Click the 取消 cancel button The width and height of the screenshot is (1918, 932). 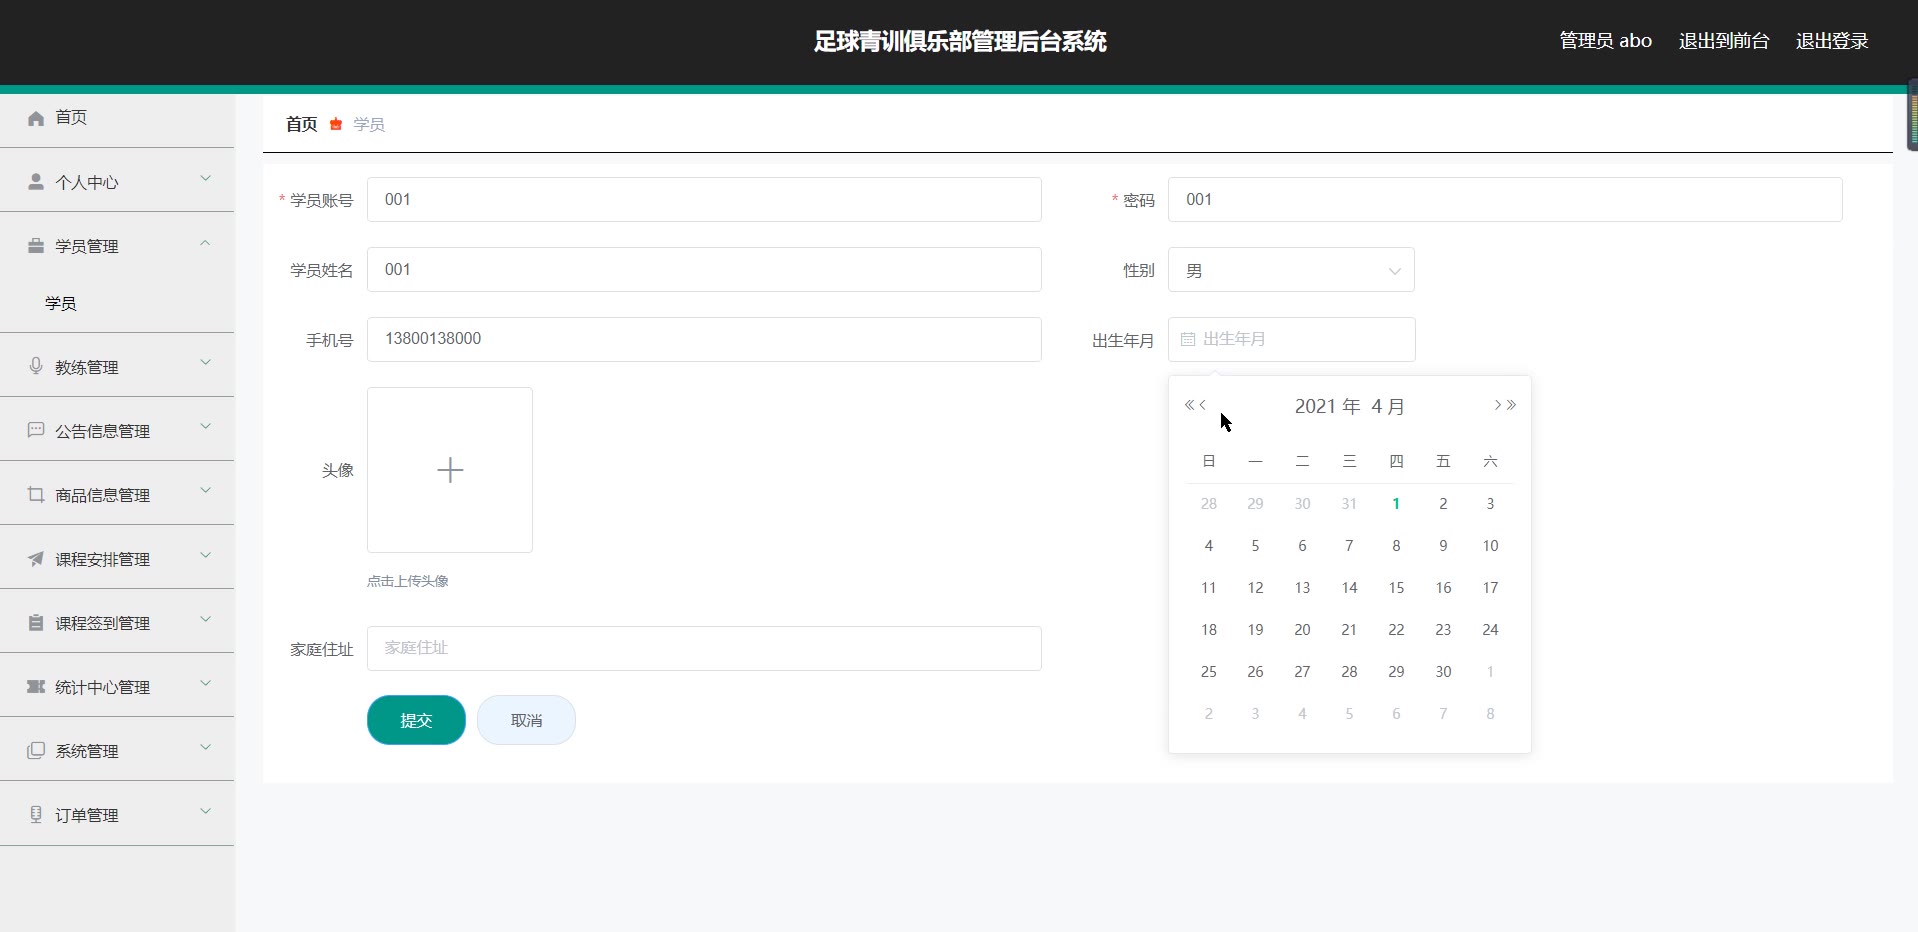click(526, 720)
